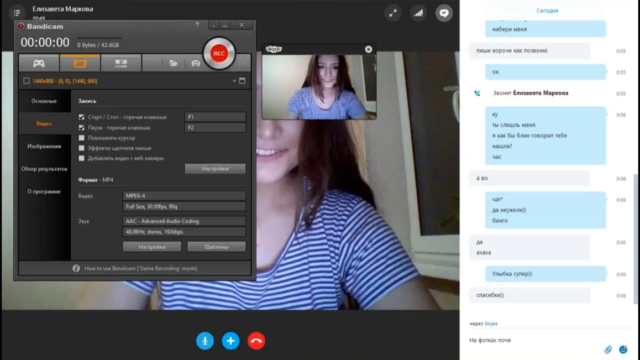This screenshot has height=360, width=640.
Task: End the Skype call with the red button
Action: (256, 341)
